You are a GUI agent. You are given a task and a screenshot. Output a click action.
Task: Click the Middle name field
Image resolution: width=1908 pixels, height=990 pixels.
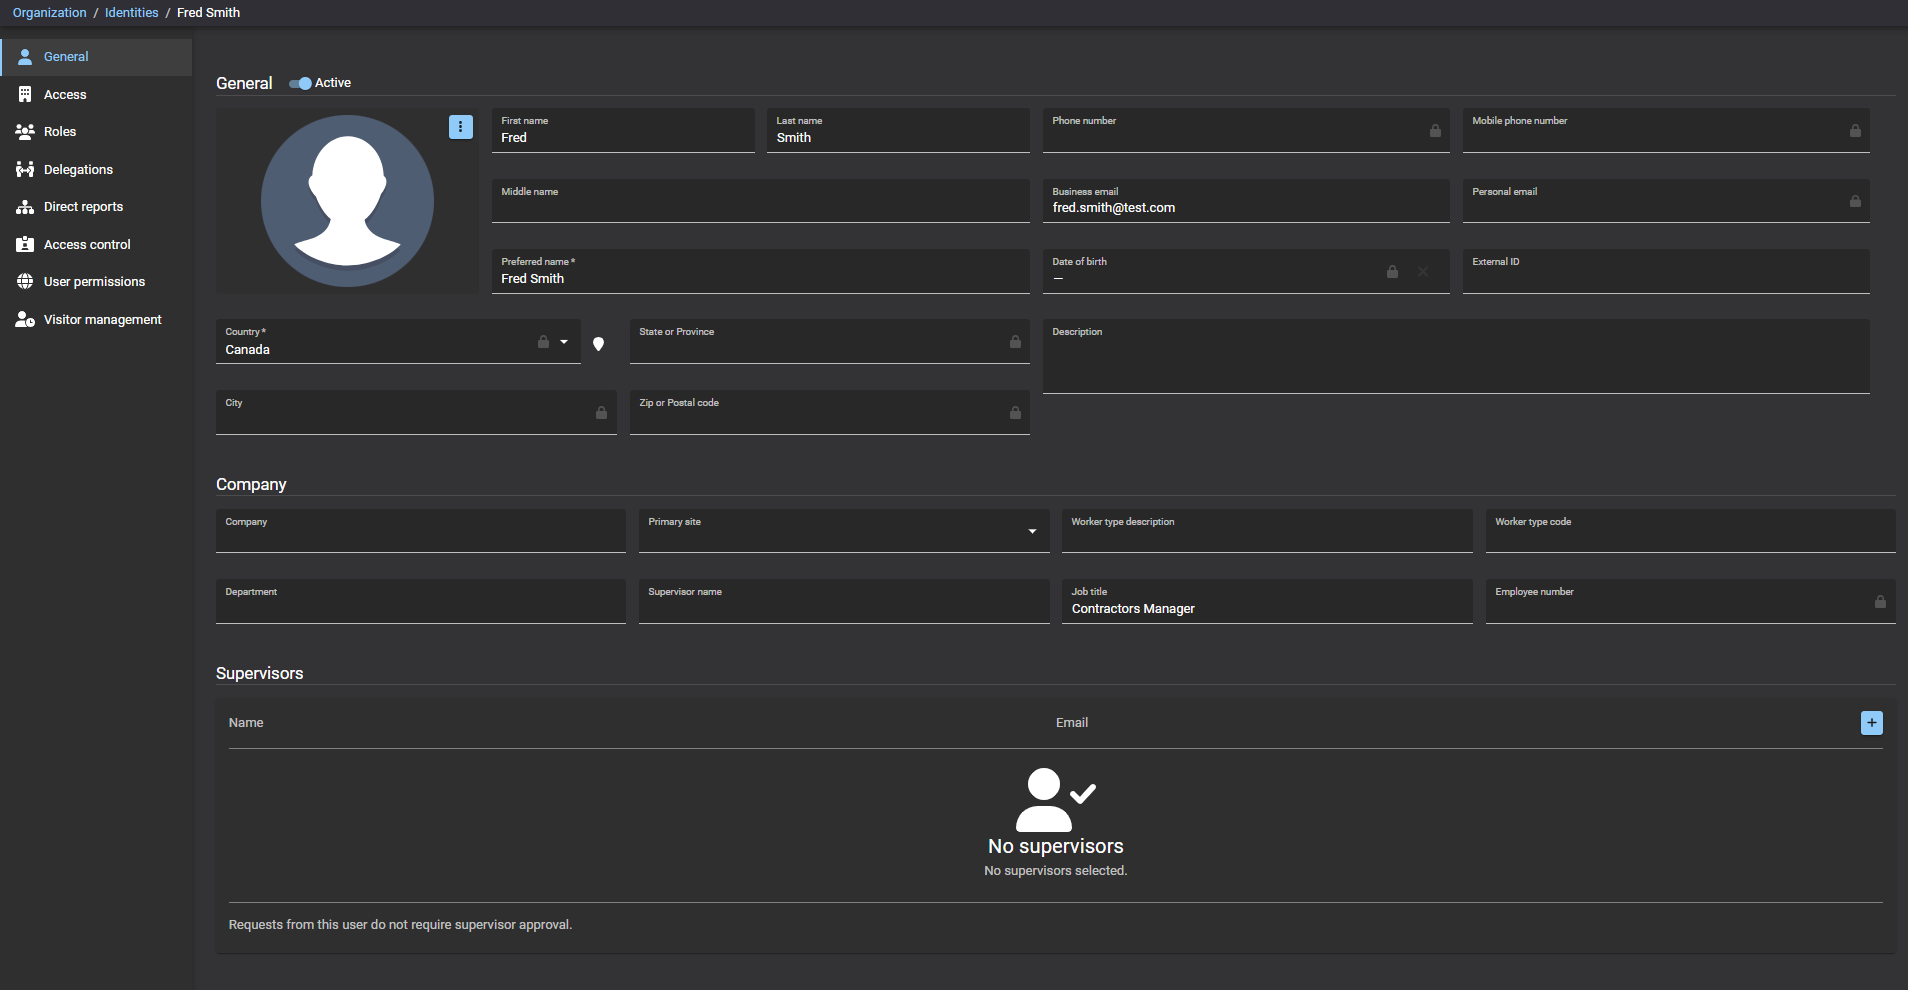[761, 201]
